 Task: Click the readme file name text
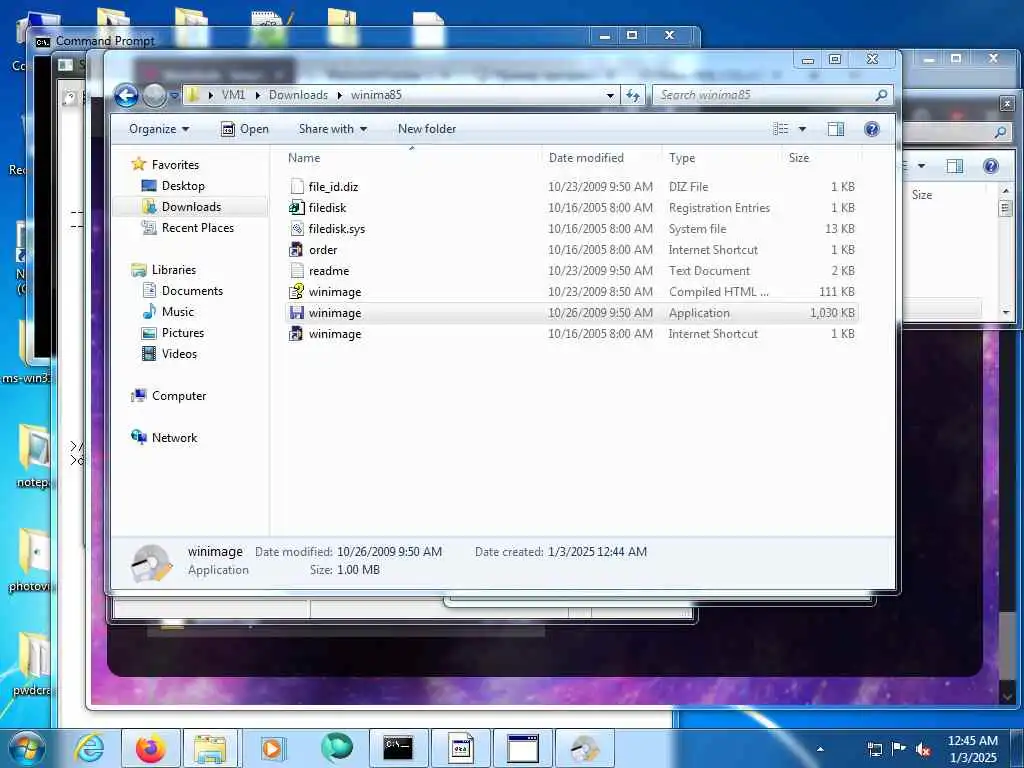tap(328, 271)
